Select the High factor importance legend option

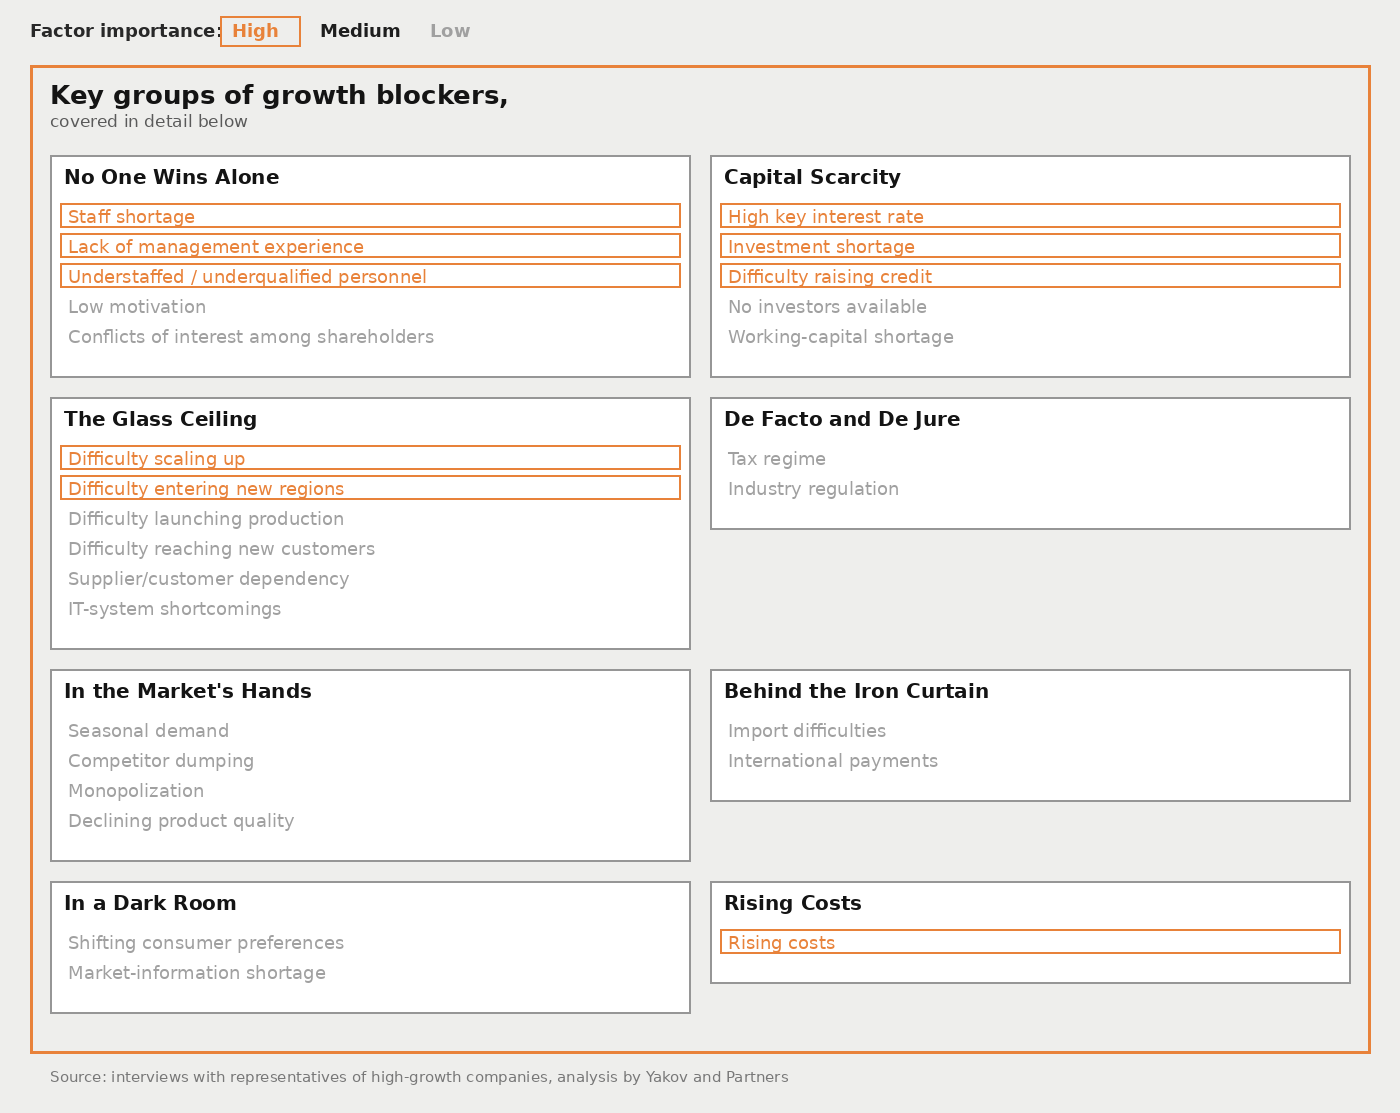260,31
